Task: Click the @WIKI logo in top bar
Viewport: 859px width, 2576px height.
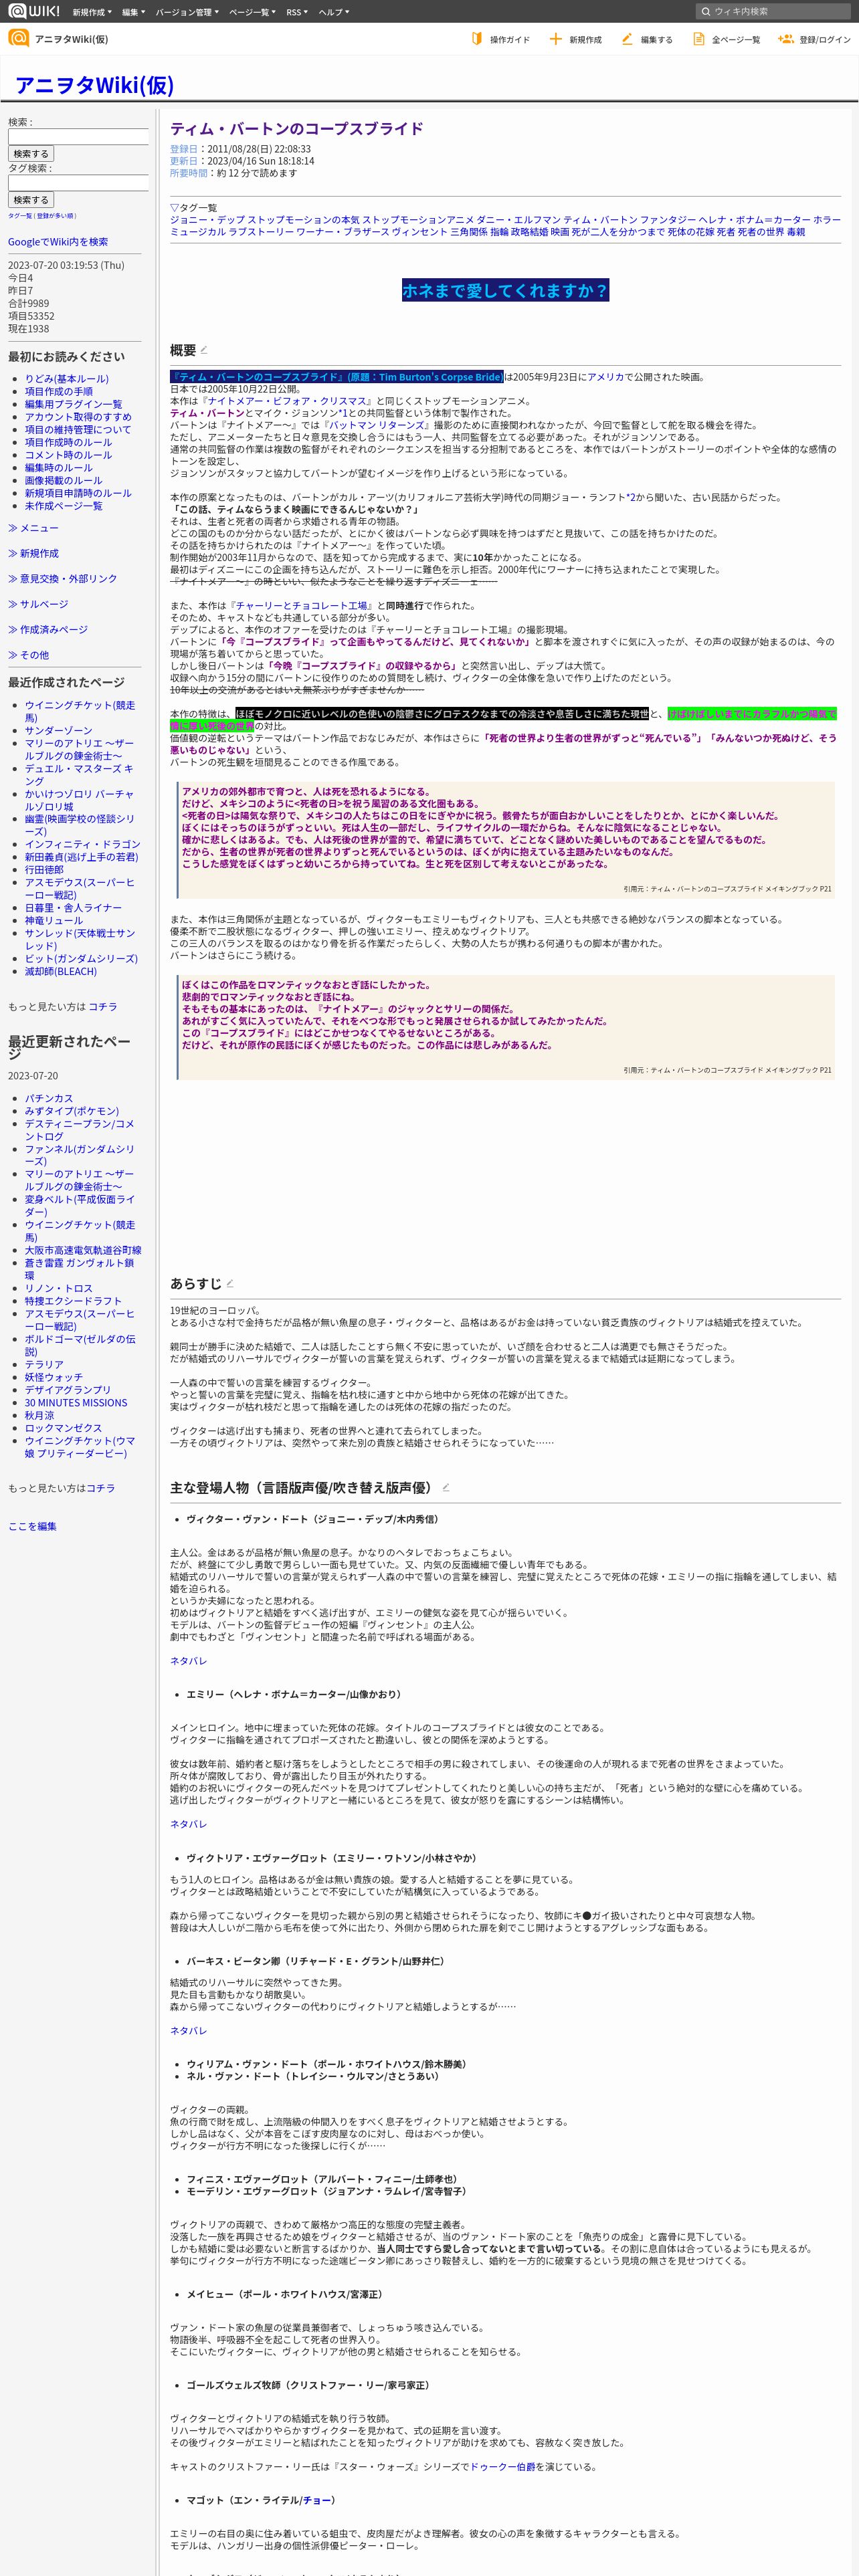Action: tap(34, 11)
